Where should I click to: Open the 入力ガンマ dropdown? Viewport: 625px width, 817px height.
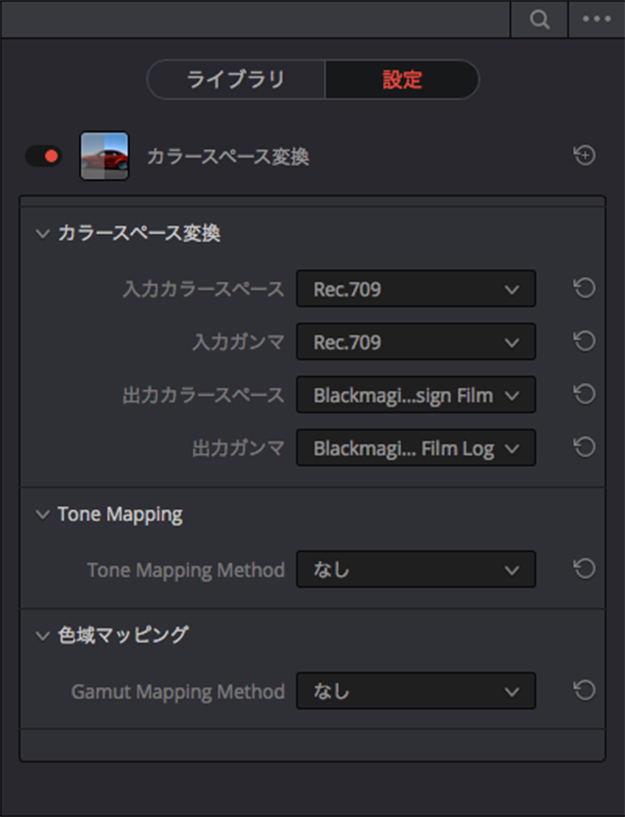(x=415, y=342)
